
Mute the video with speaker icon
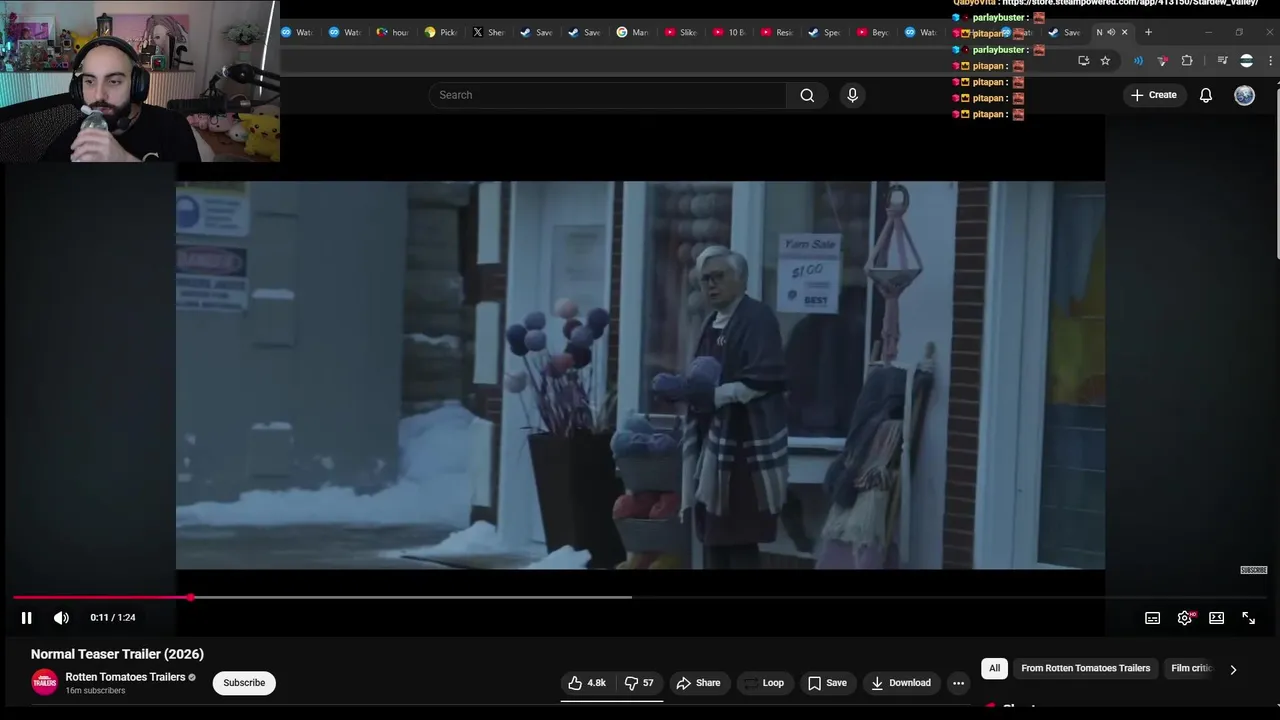pyautogui.click(x=61, y=618)
